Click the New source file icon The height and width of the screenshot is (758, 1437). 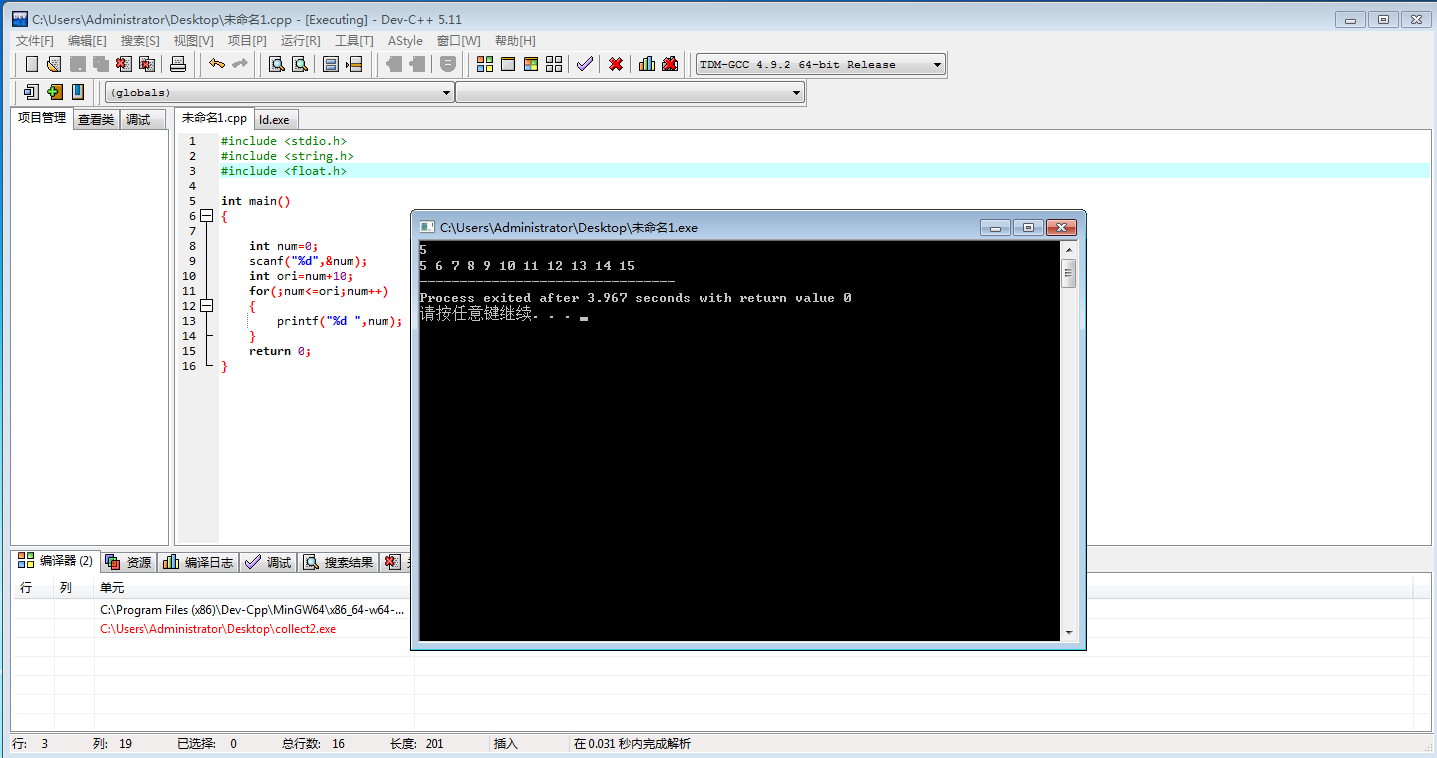pyautogui.click(x=32, y=64)
